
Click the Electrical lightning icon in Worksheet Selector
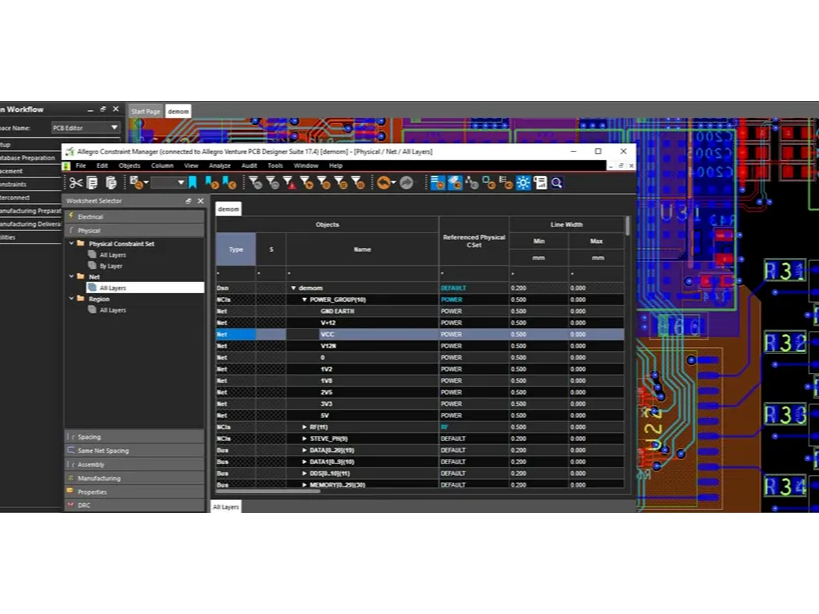(x=70, y=216)
